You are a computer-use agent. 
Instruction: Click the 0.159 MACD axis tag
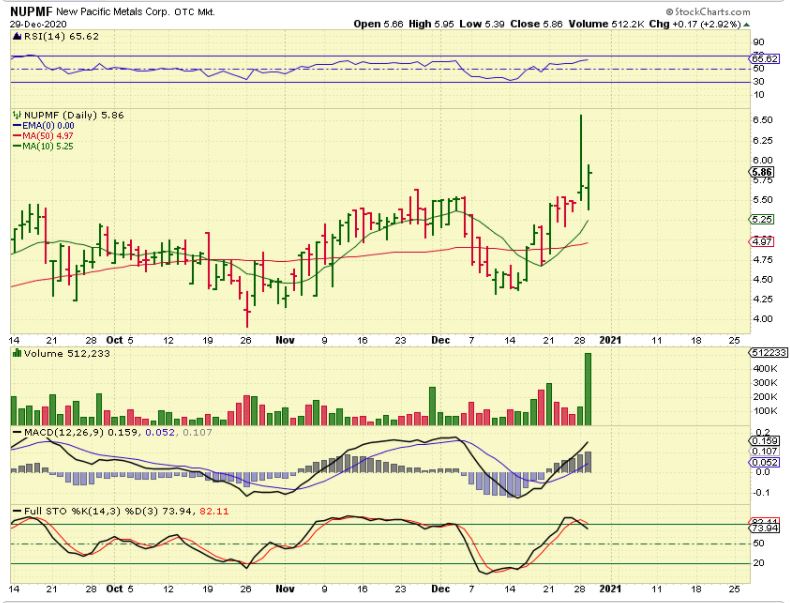765,441
